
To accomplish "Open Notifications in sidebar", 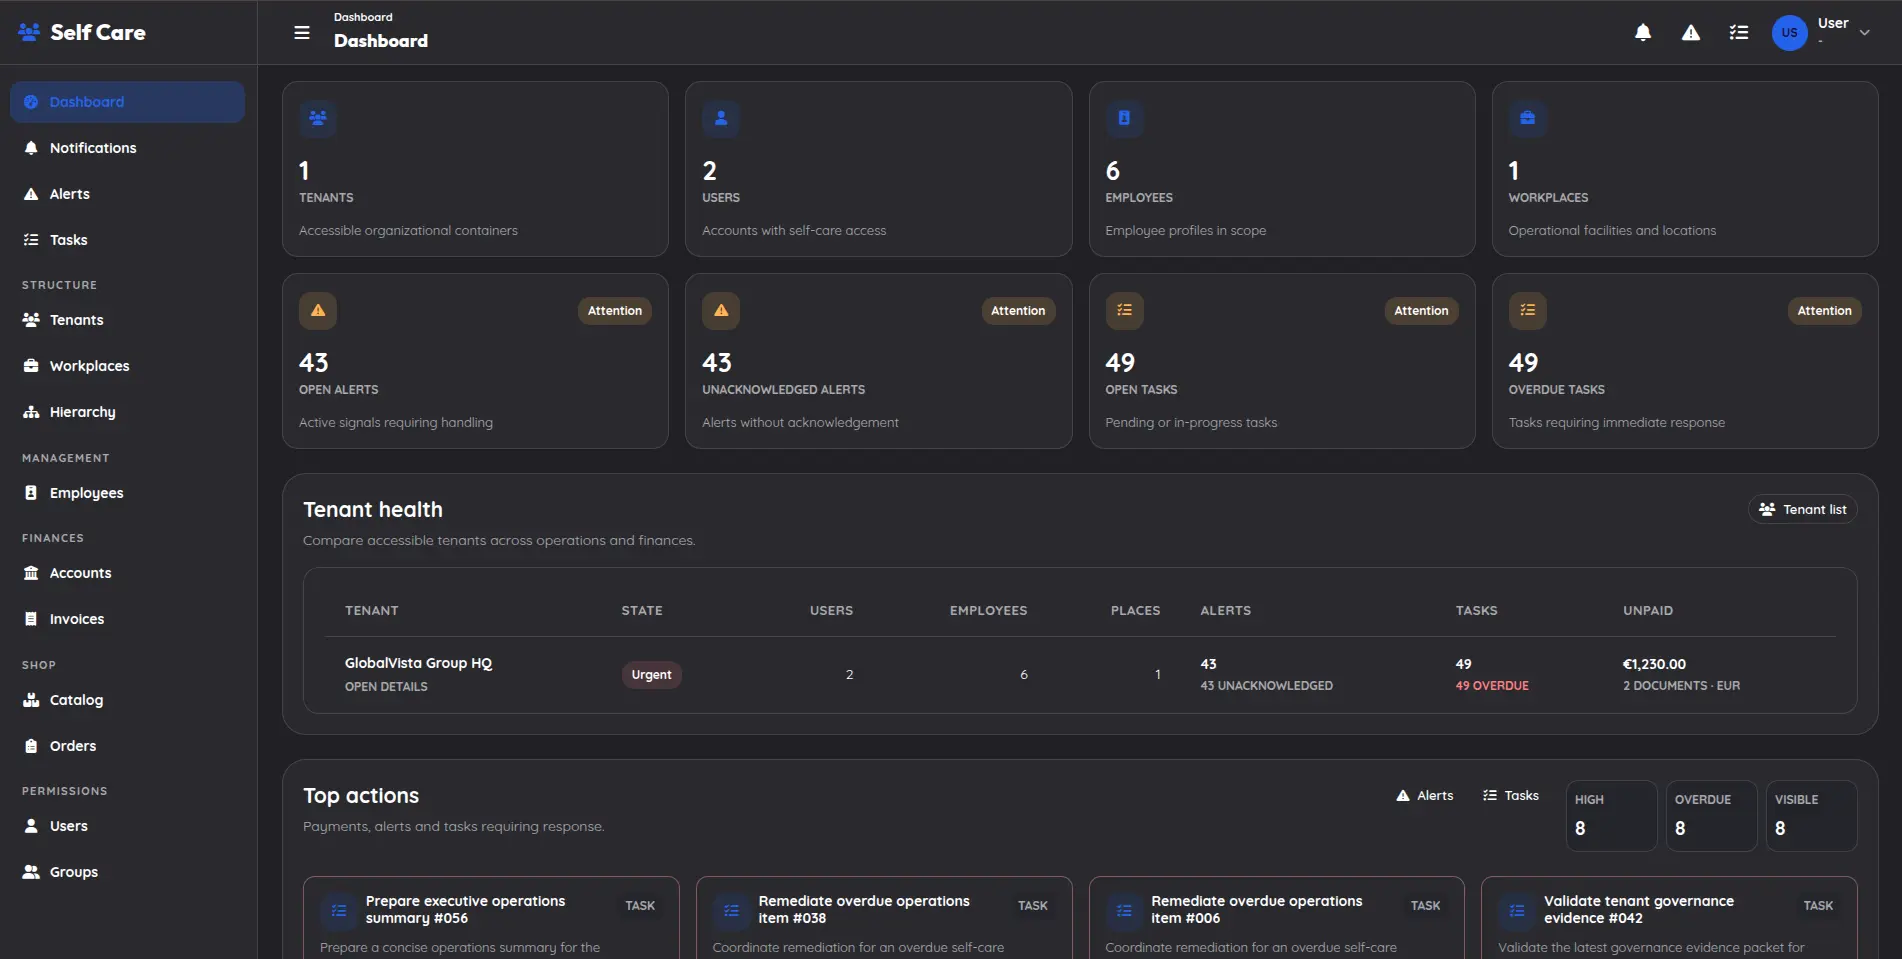I will (127, 148).
